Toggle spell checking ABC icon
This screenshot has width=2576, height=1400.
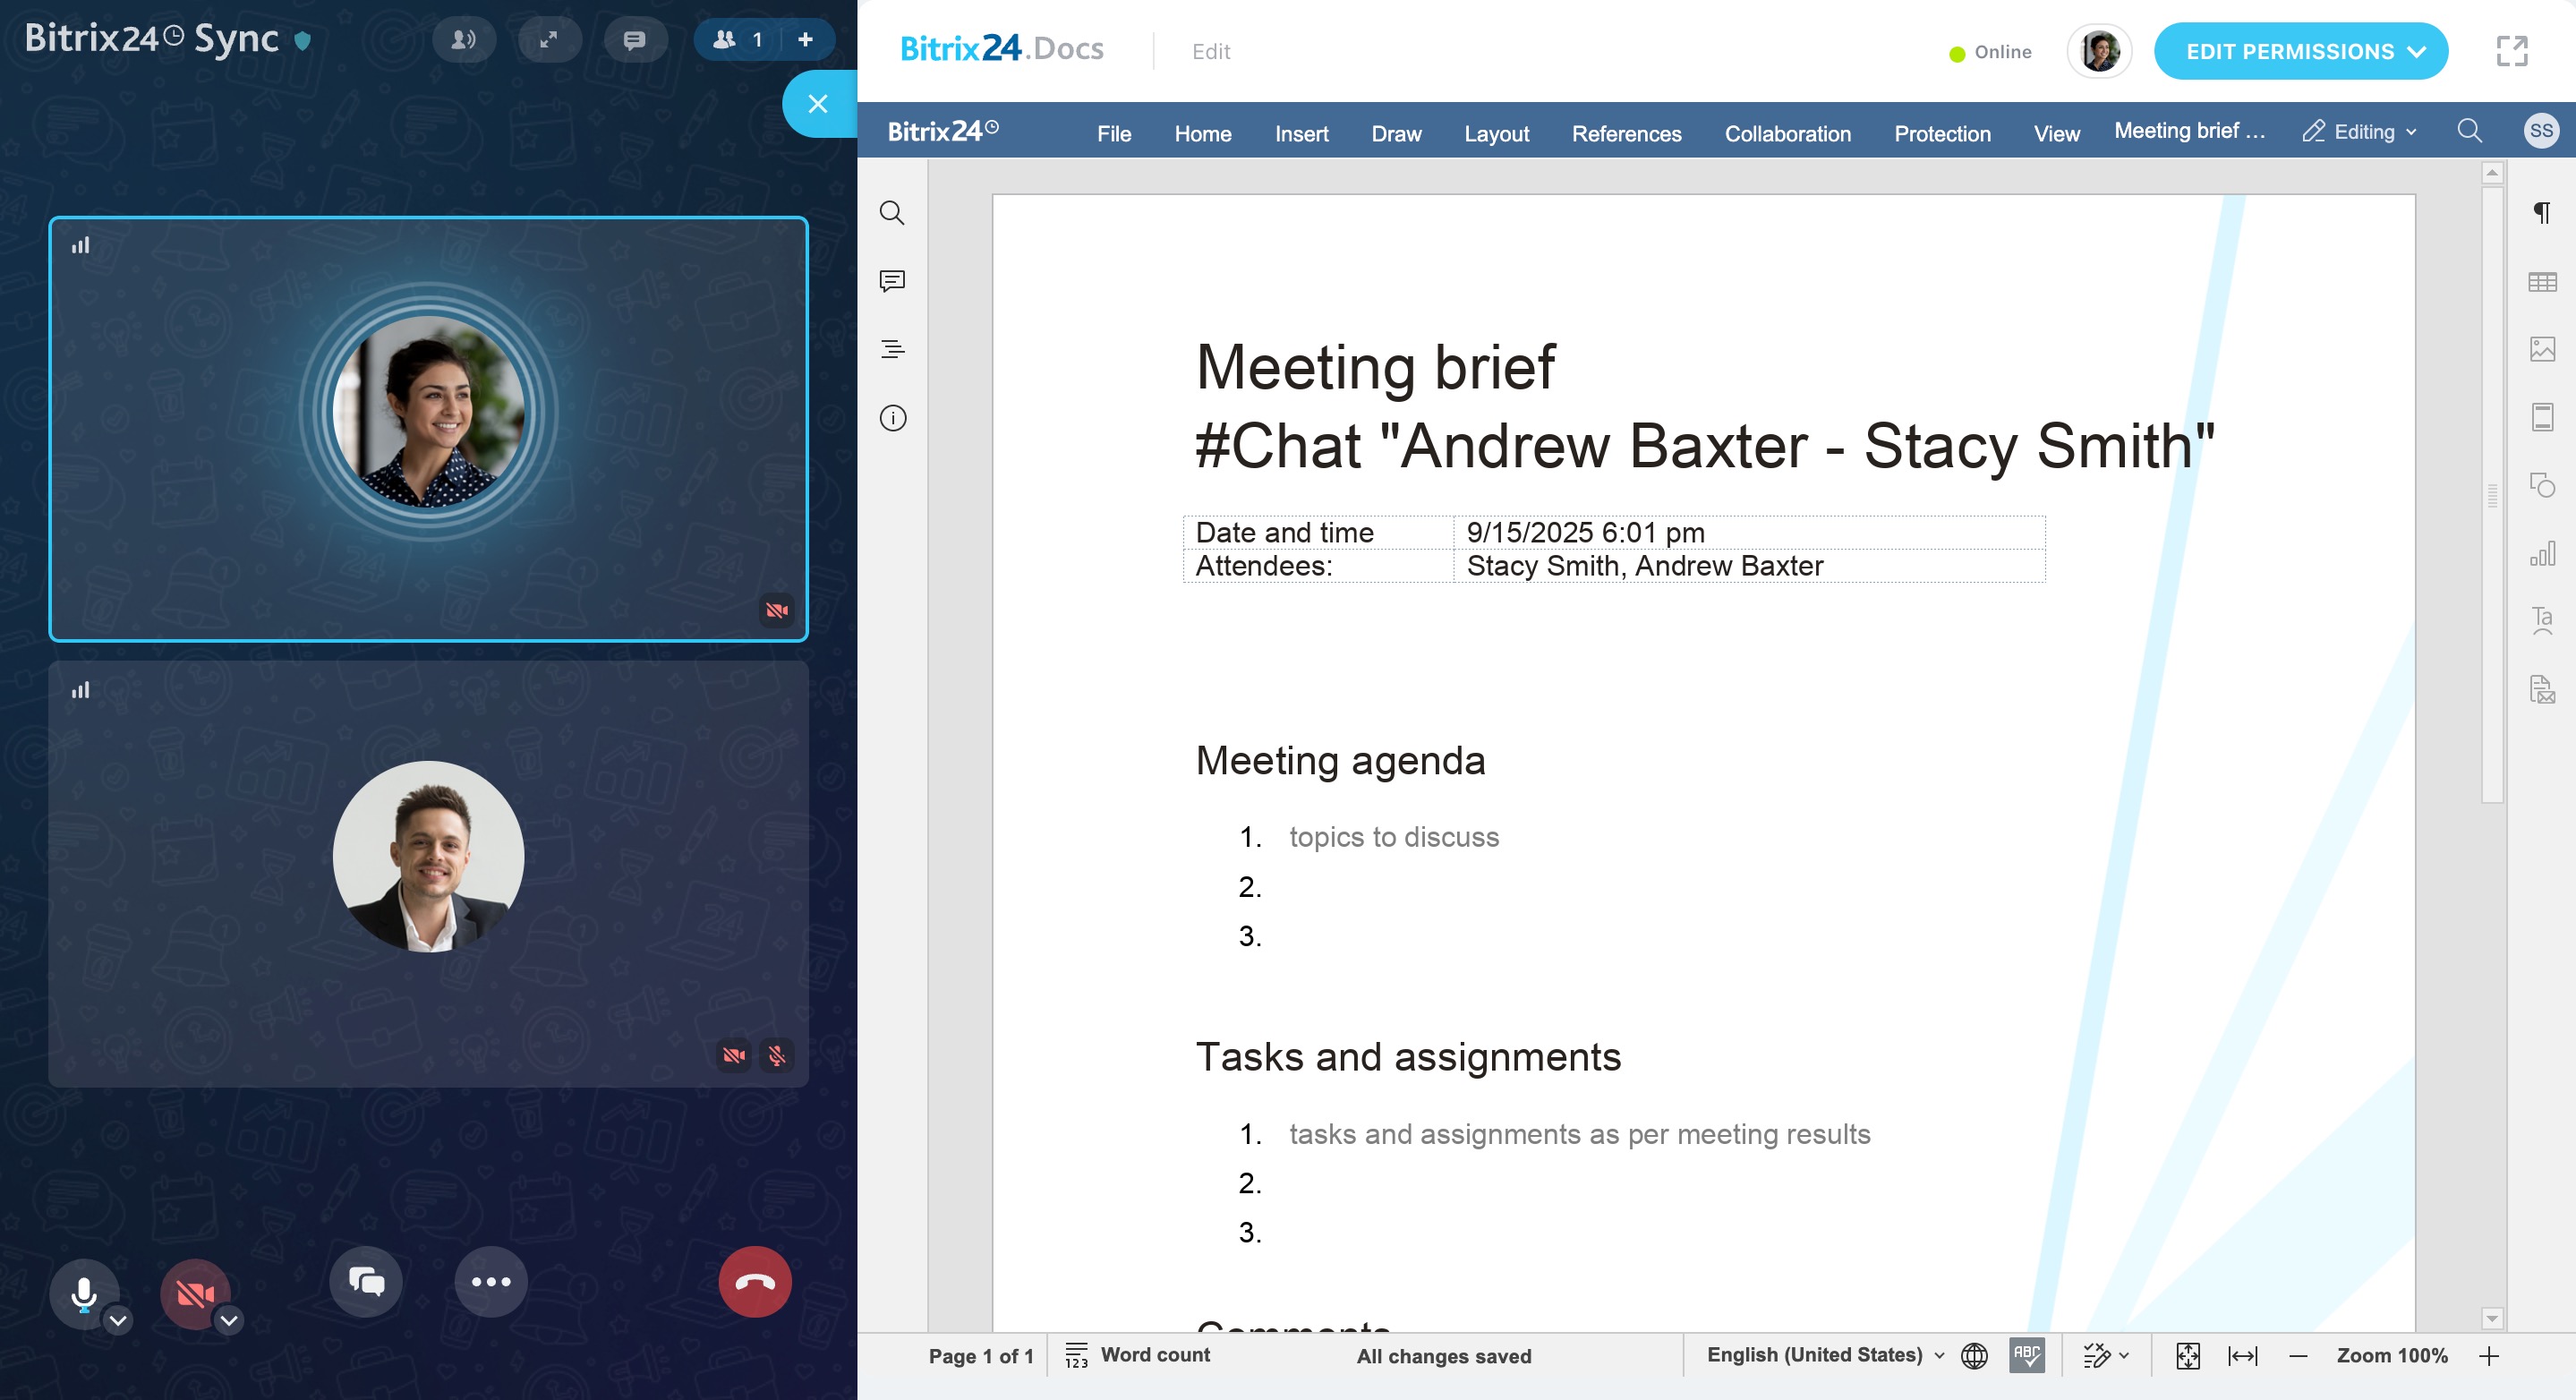tap(2026, 1356)
